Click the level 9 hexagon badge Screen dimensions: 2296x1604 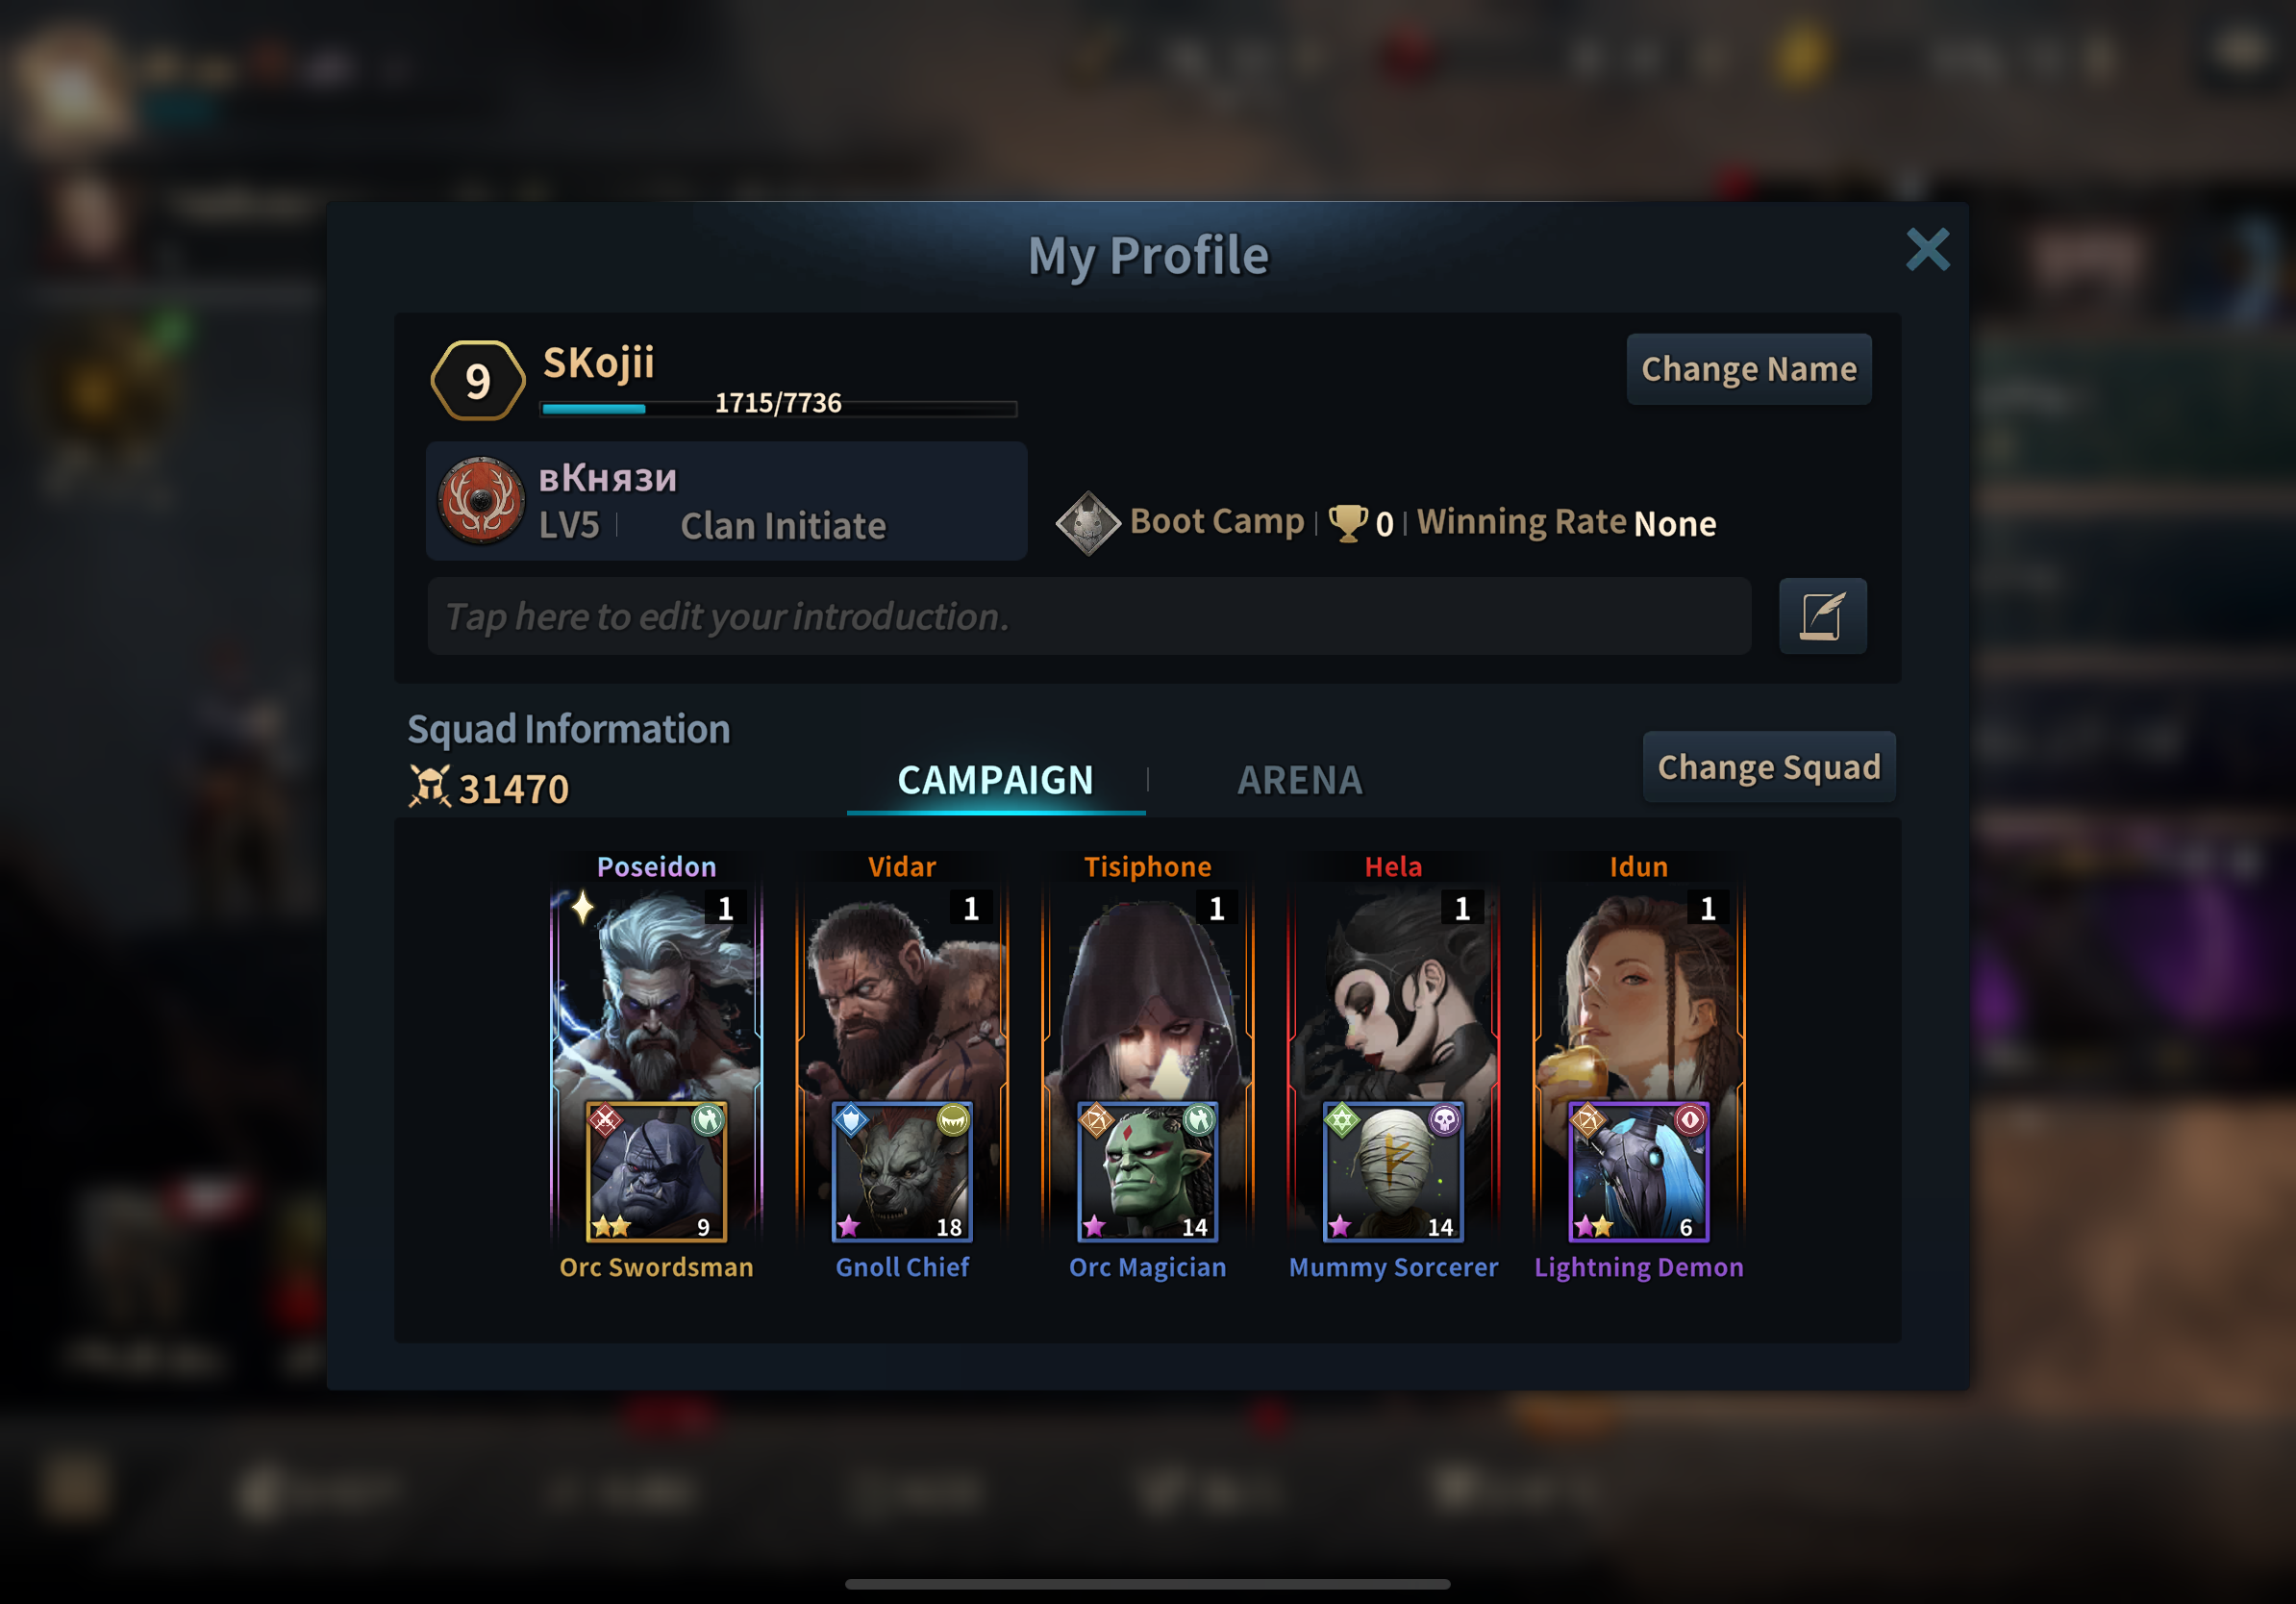[478, 380]
